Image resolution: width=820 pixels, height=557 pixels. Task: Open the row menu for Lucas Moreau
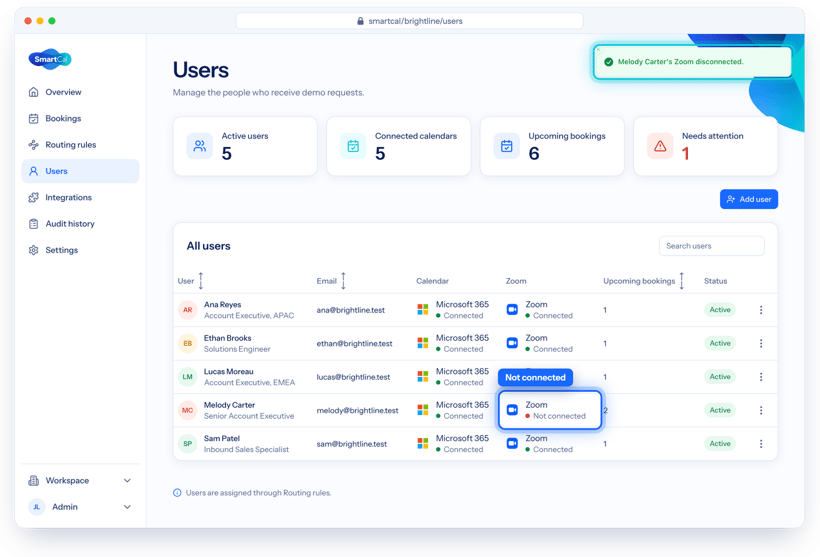click(761, 377)
